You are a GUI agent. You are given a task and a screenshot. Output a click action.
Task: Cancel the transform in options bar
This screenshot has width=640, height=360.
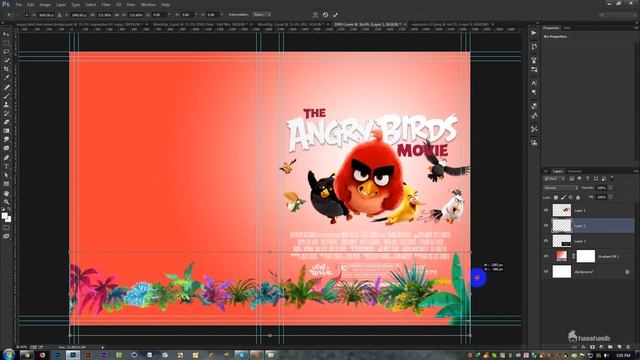(x=325, y=15)
